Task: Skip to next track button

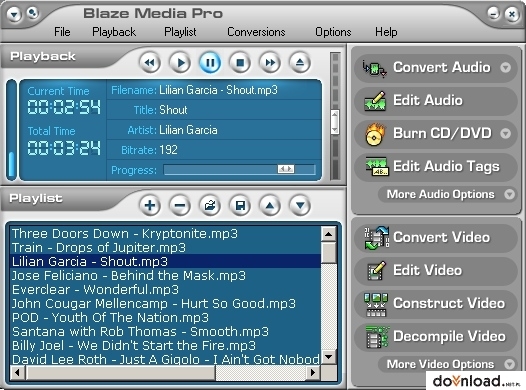Action: point(270,63)
